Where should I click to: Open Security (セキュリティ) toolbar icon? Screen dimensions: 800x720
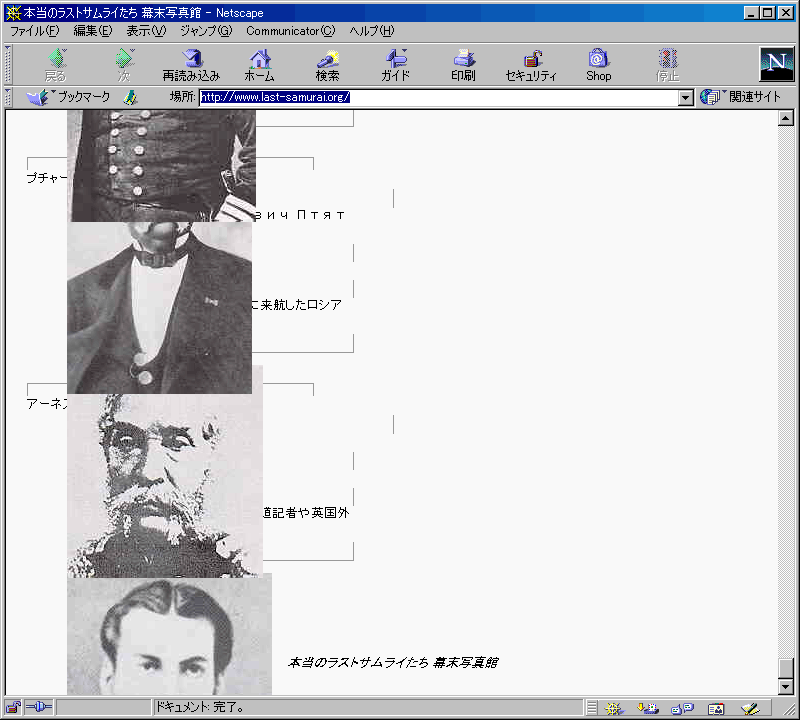(531, 65)
